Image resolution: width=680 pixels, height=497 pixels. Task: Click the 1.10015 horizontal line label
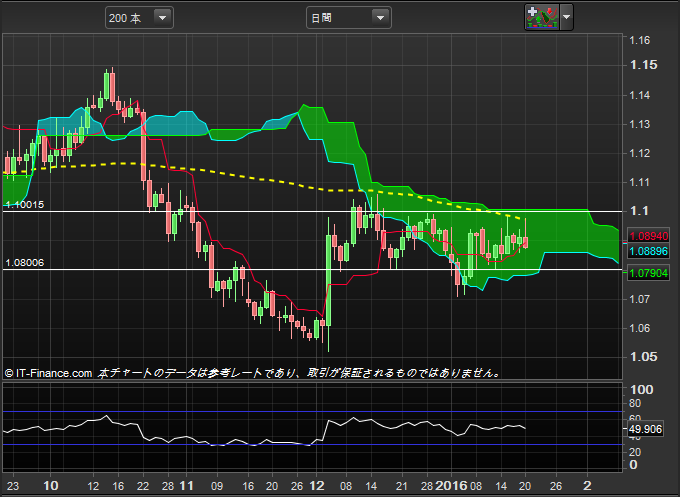coord(25,205)
